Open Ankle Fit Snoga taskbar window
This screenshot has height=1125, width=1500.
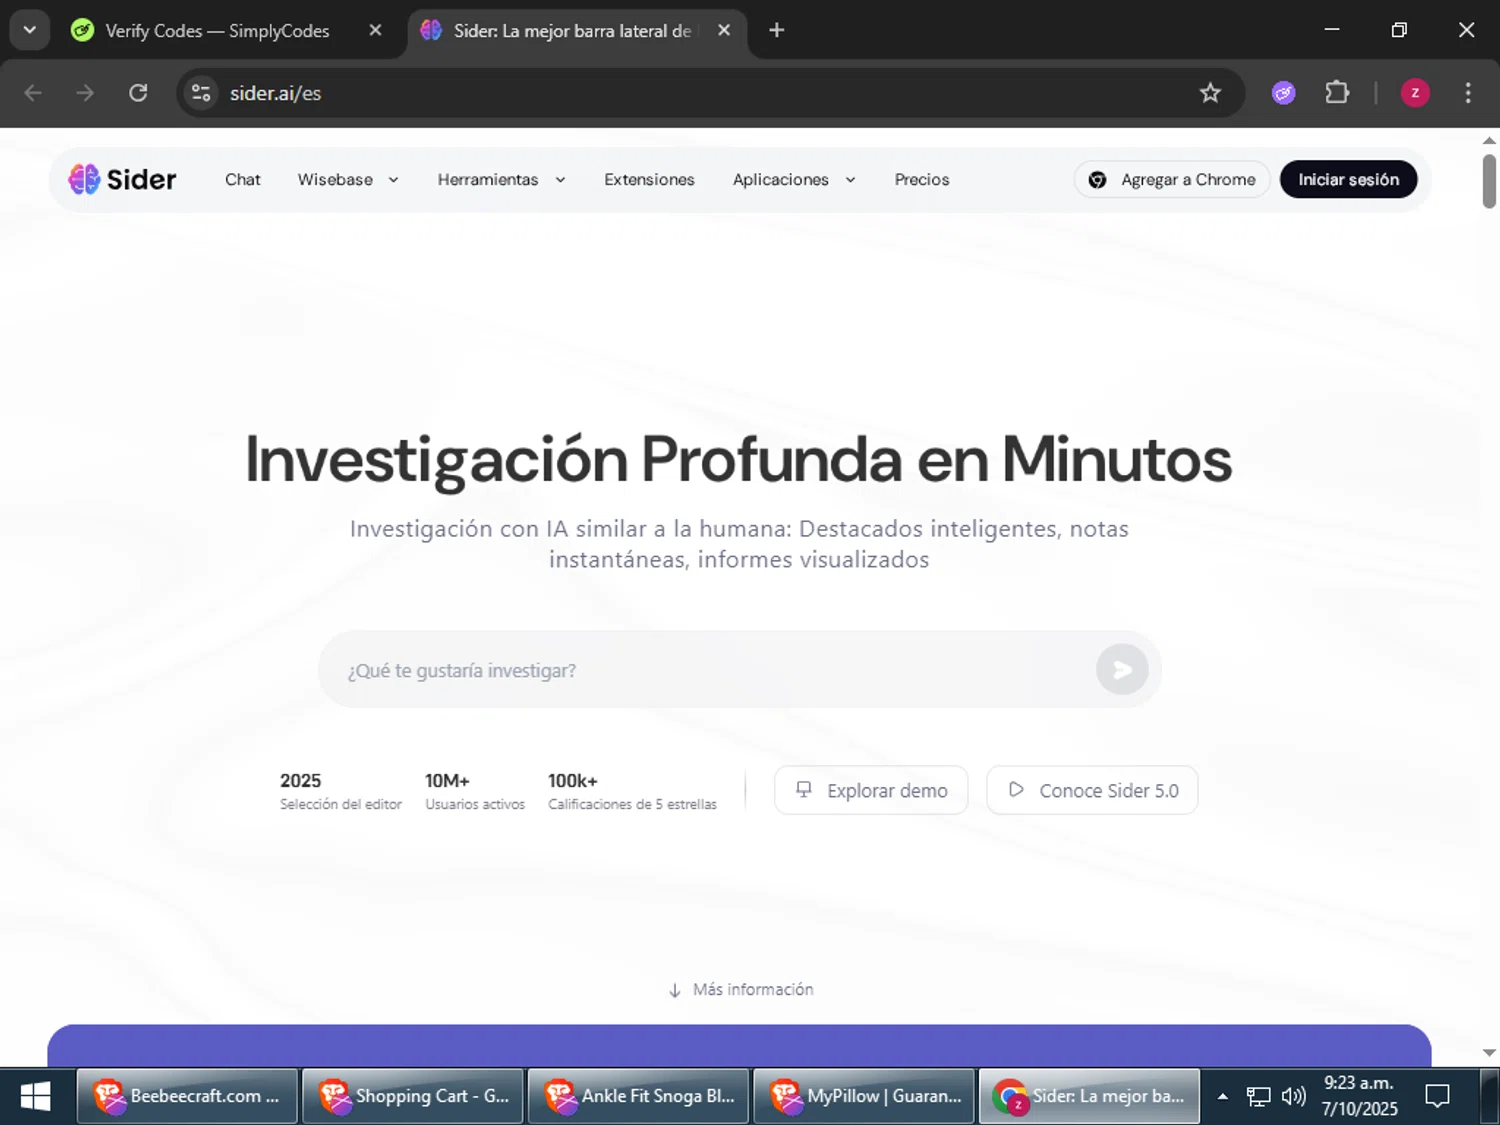click(639, 1097)
